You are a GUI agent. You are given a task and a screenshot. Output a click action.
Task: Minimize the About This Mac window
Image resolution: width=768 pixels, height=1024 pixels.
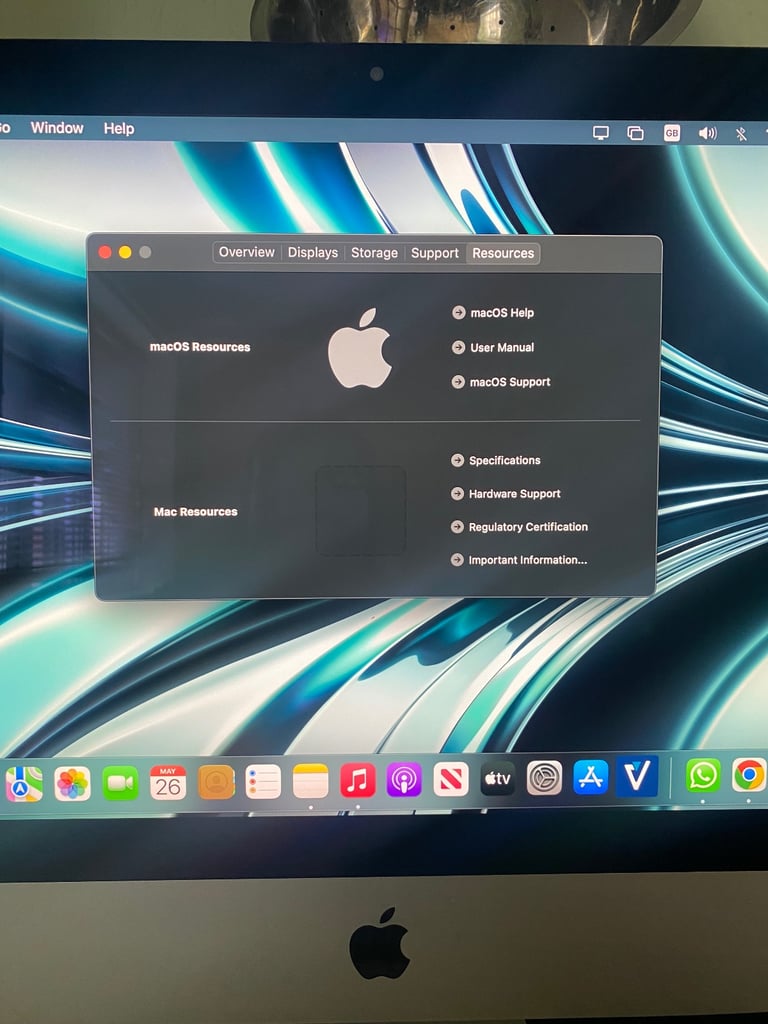(125, 252)
